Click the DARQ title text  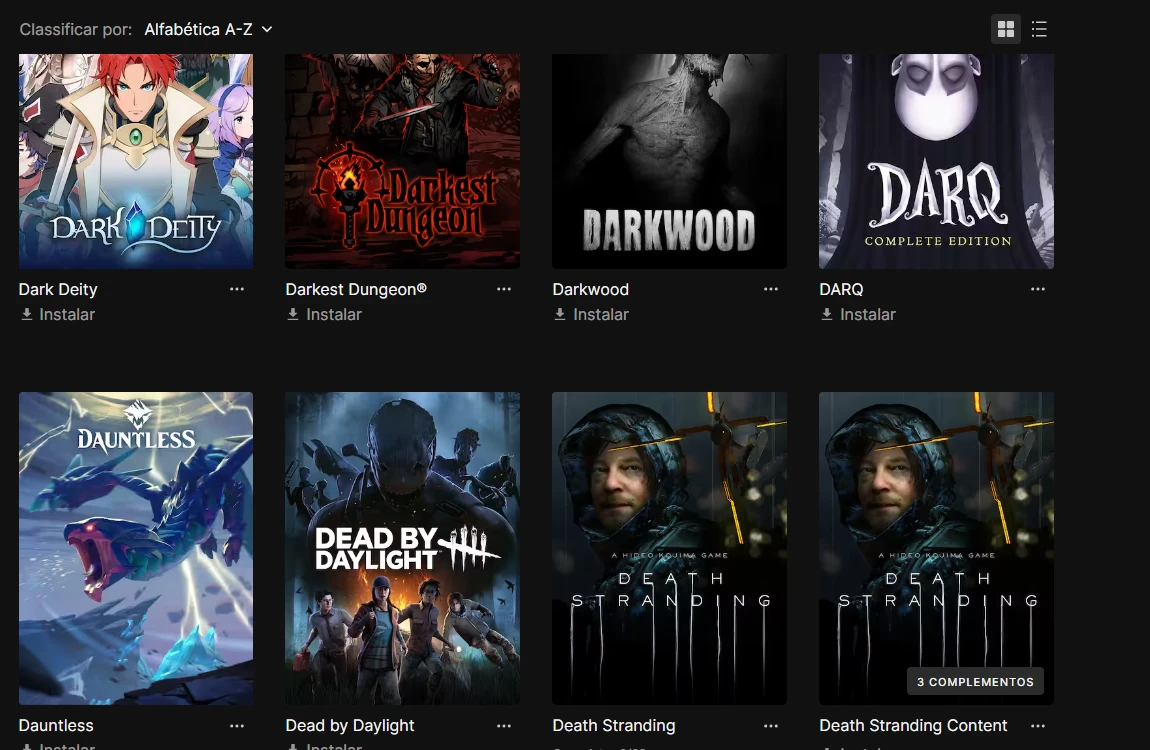pos(841,290)
